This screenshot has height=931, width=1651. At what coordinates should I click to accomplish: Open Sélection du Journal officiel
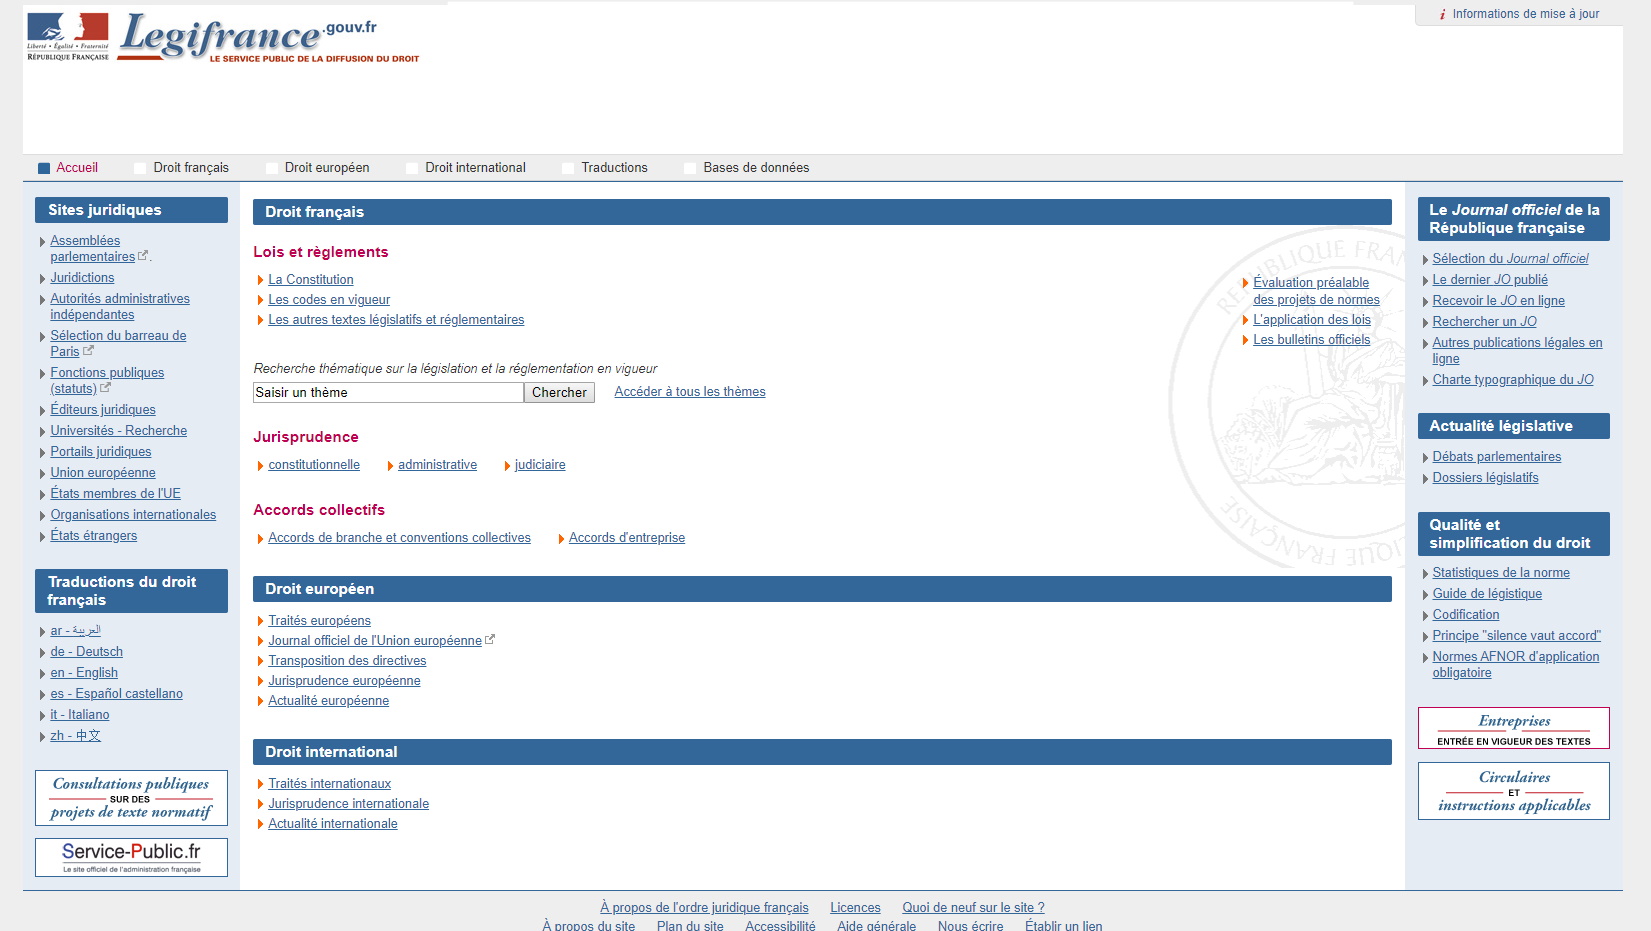pyautogui.click(x=1510, y=259)
